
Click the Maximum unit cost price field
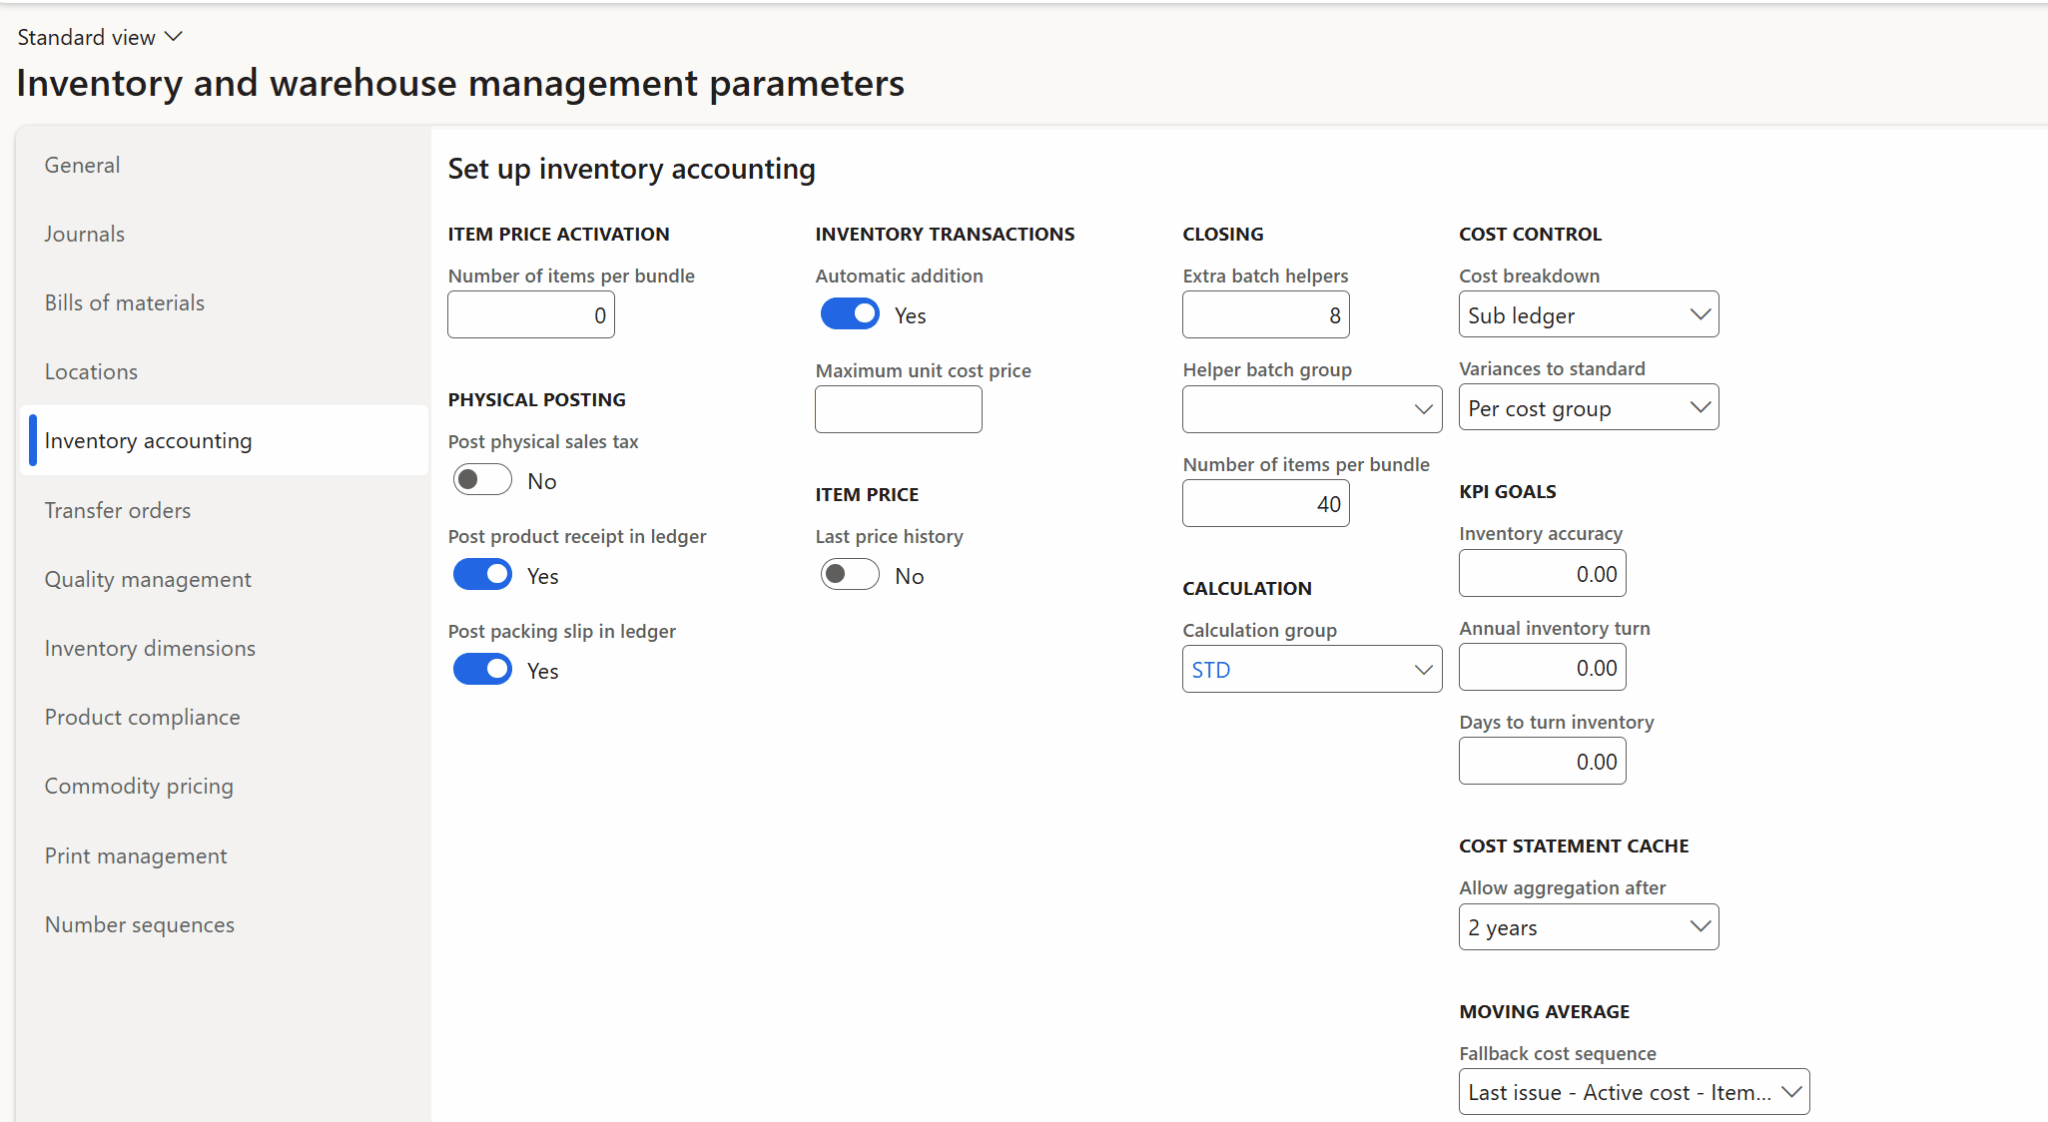point(897,409)
